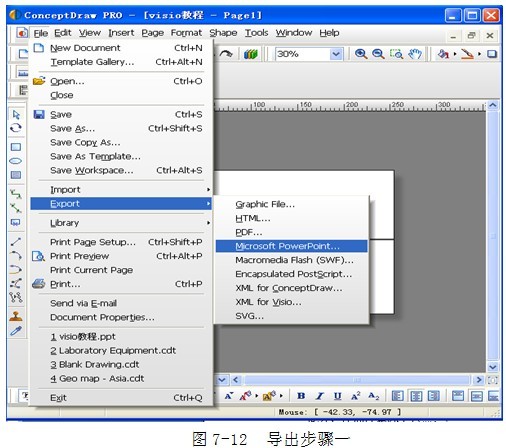
Task: Select HTML export option
Action: (x=292, y=218)
